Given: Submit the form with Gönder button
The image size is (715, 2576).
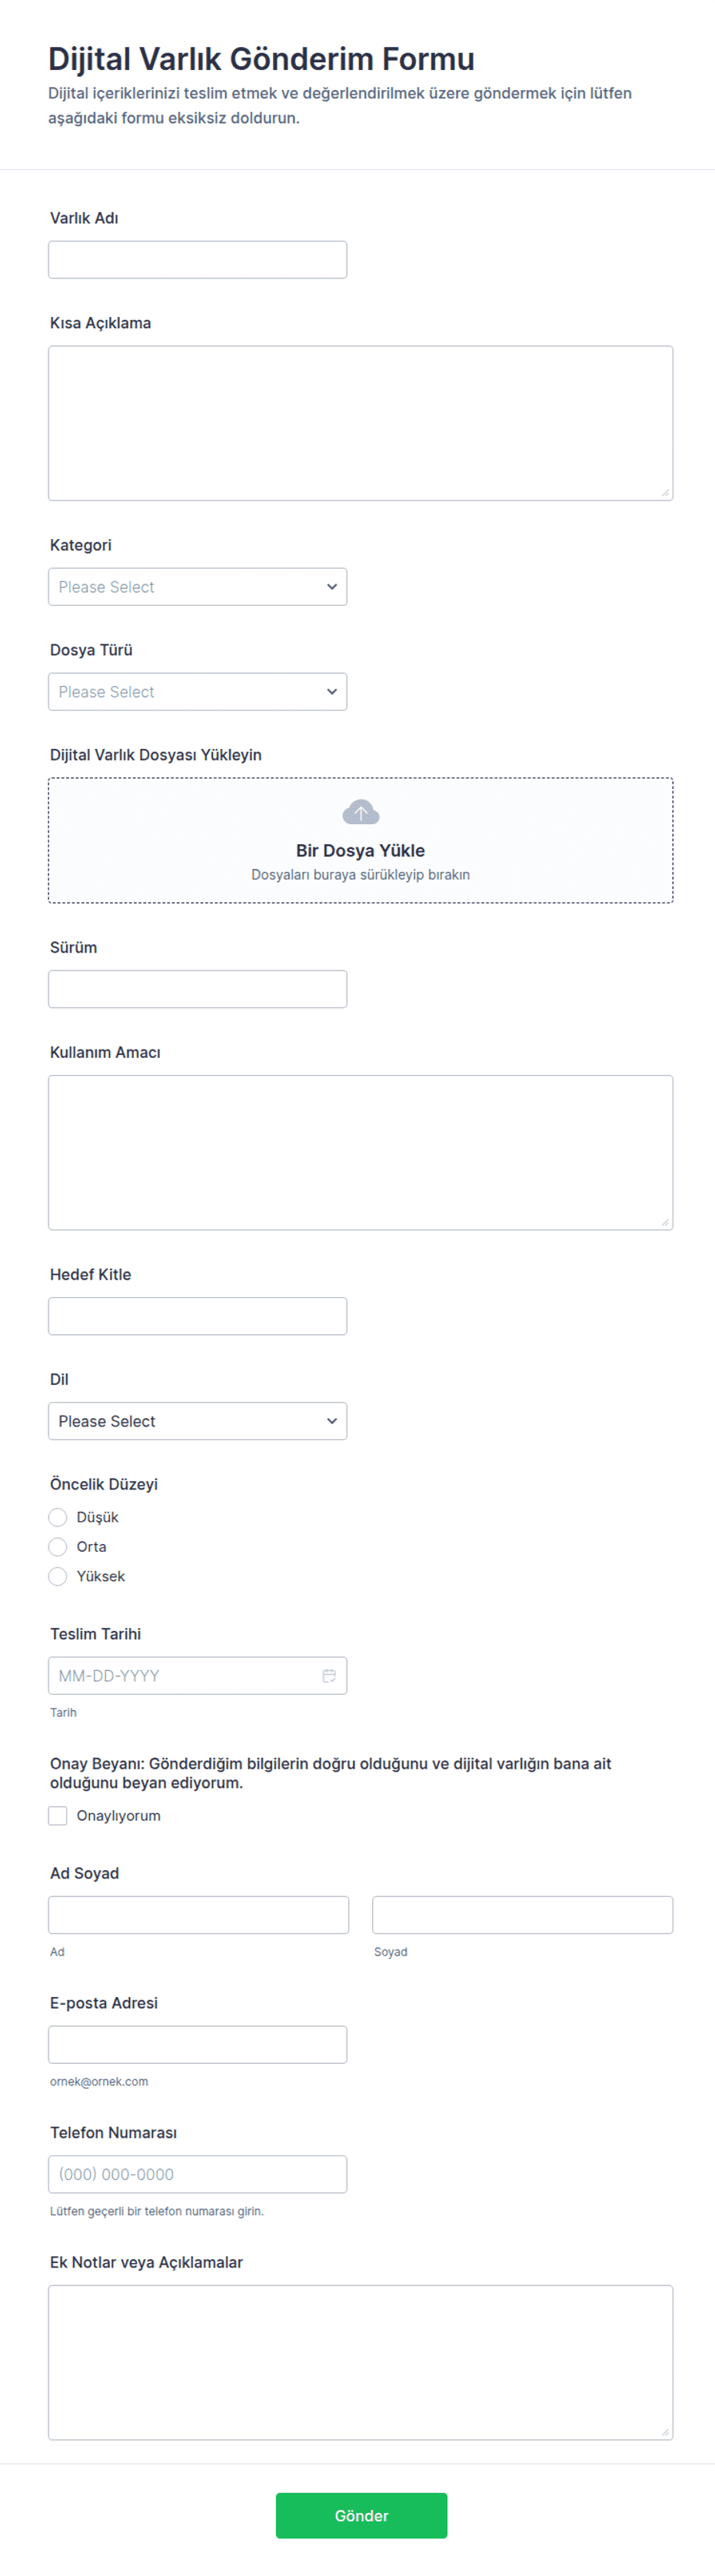Looking at the screenshot, I should click(x=361, y=2515).
